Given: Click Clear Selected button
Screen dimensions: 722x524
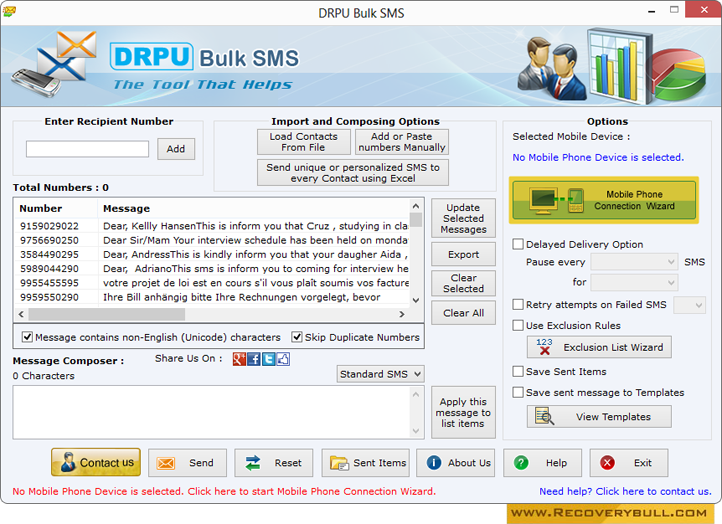Looking at the screenshot, I should [463, 283].
